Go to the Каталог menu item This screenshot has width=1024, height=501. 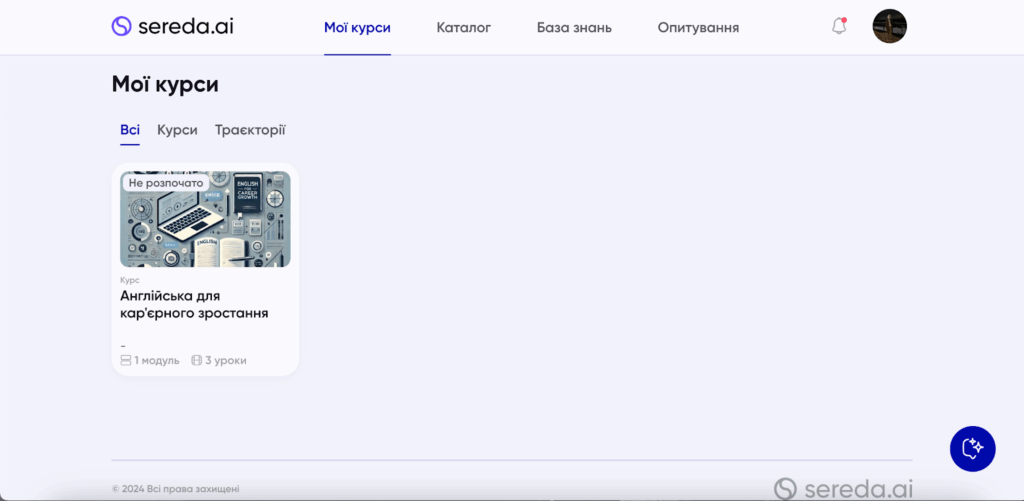coord(463,27)
